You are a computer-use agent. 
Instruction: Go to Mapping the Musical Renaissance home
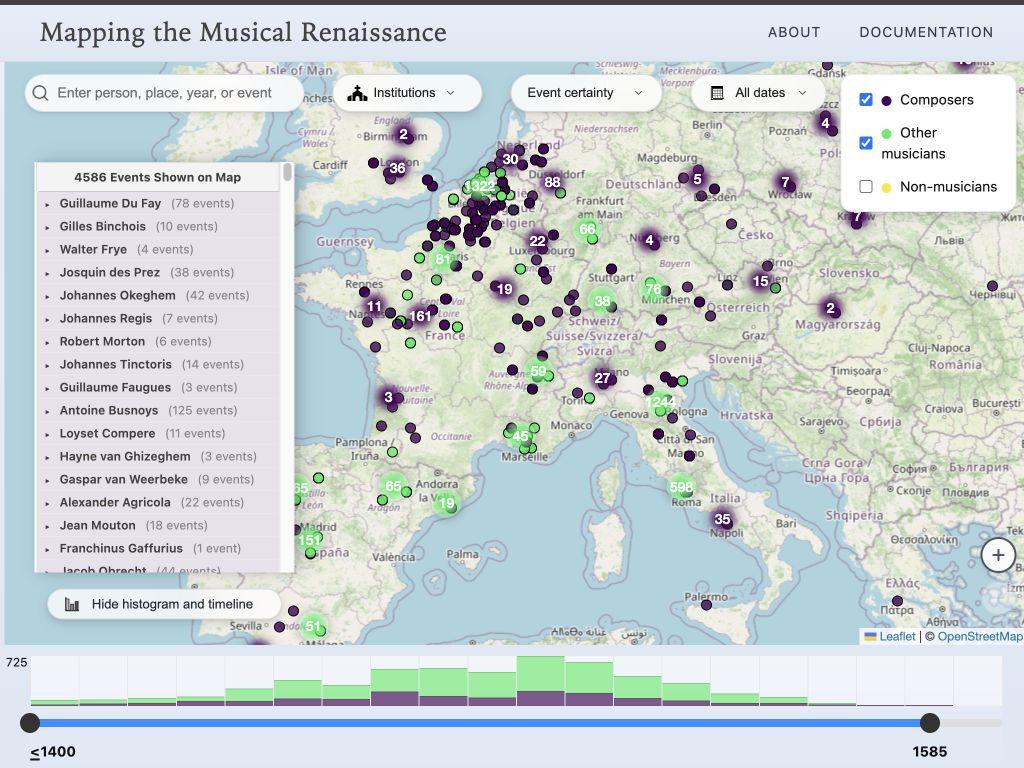243,32
